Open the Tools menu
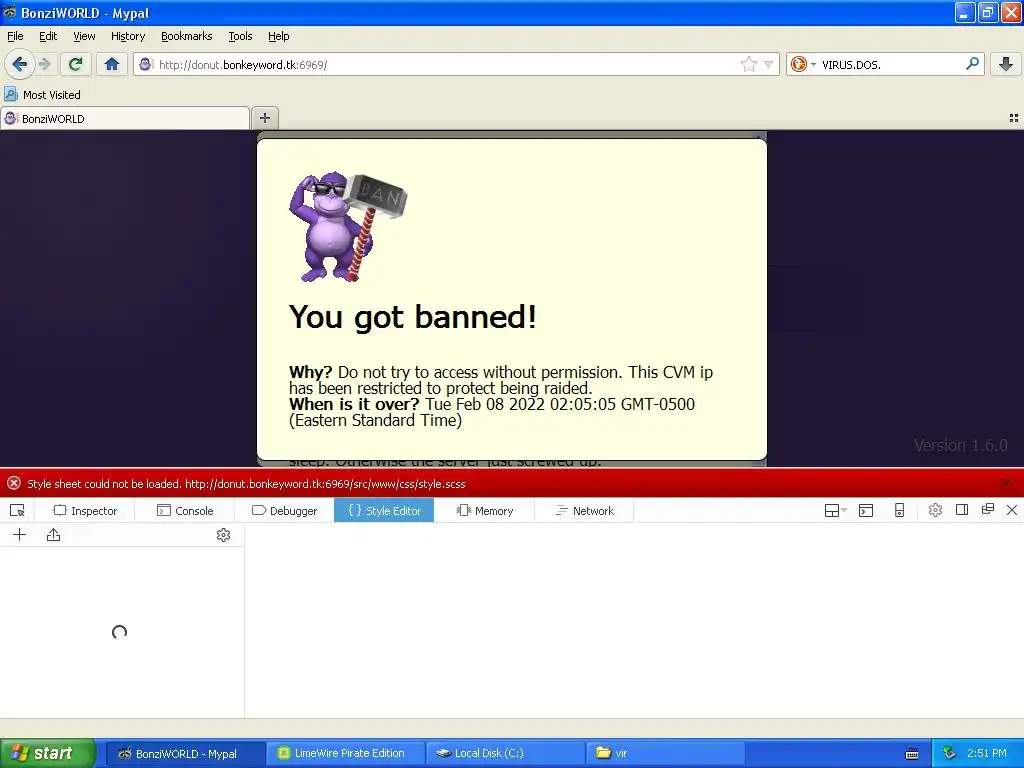This screenshot has height=768, width=1024. pyautogui.click(x=240, y=36)
